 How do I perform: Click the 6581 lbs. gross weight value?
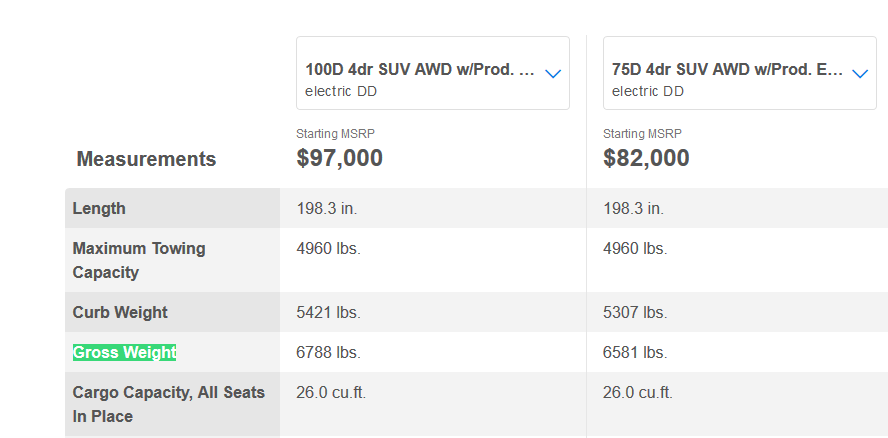tap(635, 352)
